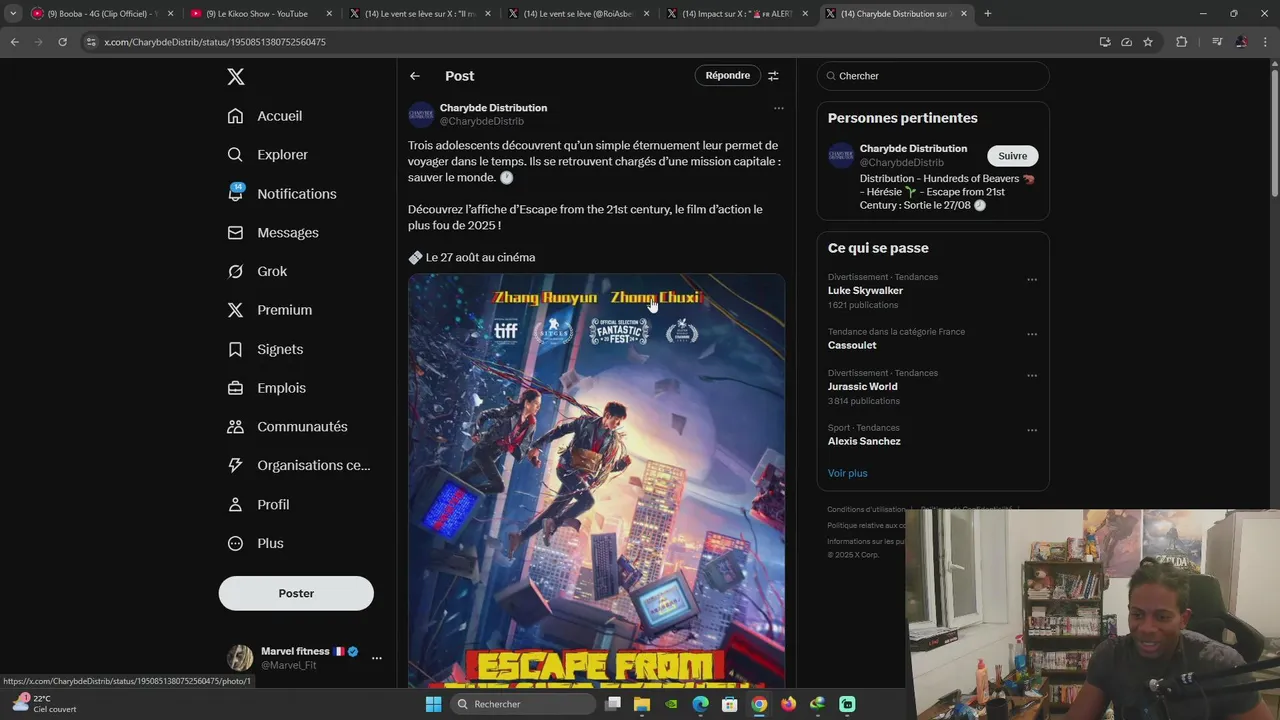Click the X logo in the sidebar
1280x720 pixels.
point(235,77)
